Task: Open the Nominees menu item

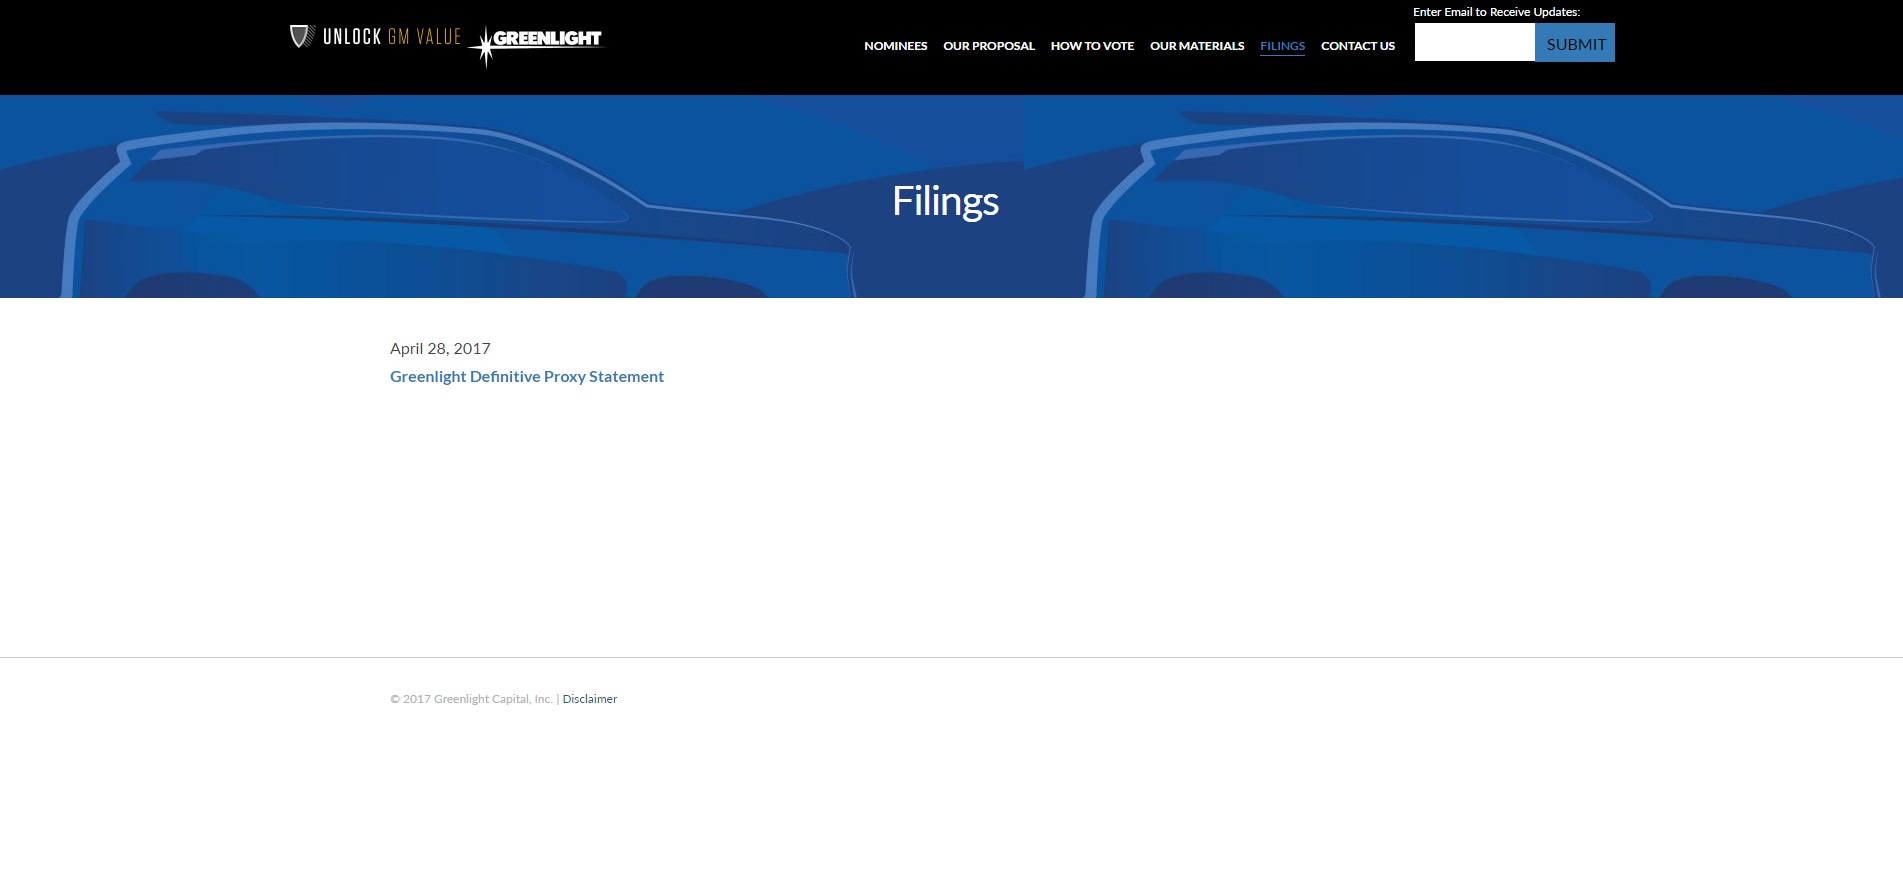Action: pyautogui.click(x=895, y=46)
